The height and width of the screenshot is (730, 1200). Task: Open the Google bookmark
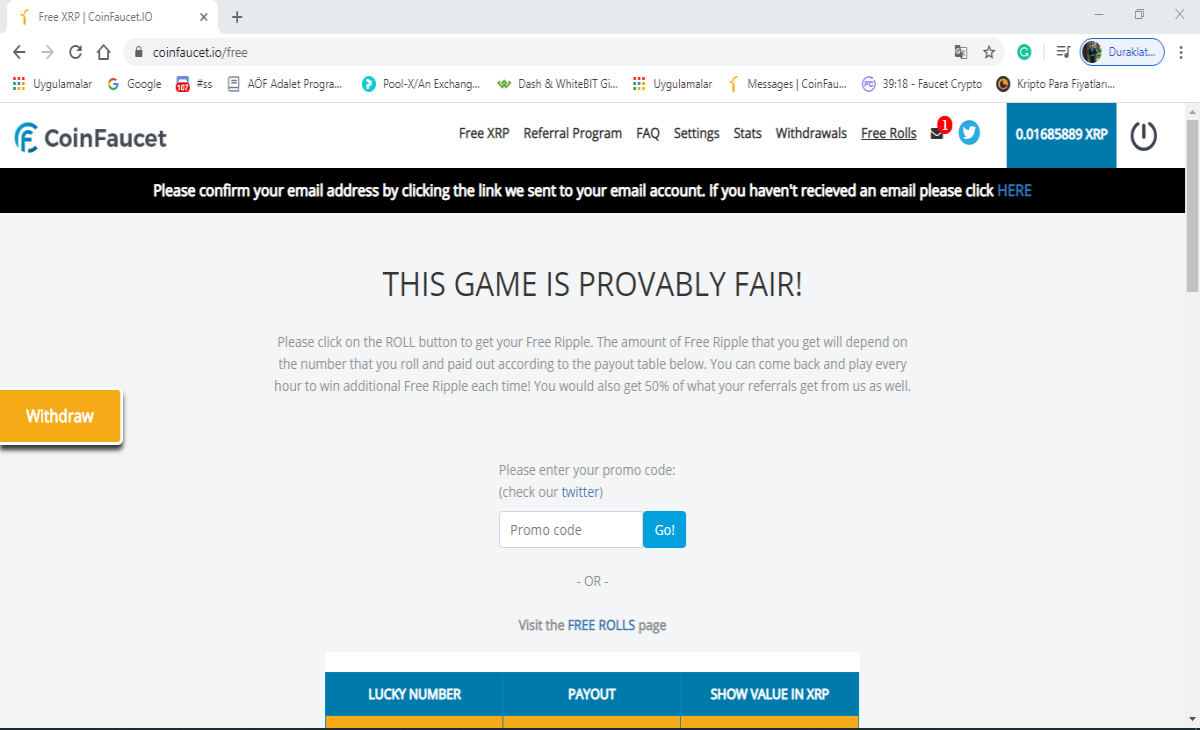(x=134, y=84)
